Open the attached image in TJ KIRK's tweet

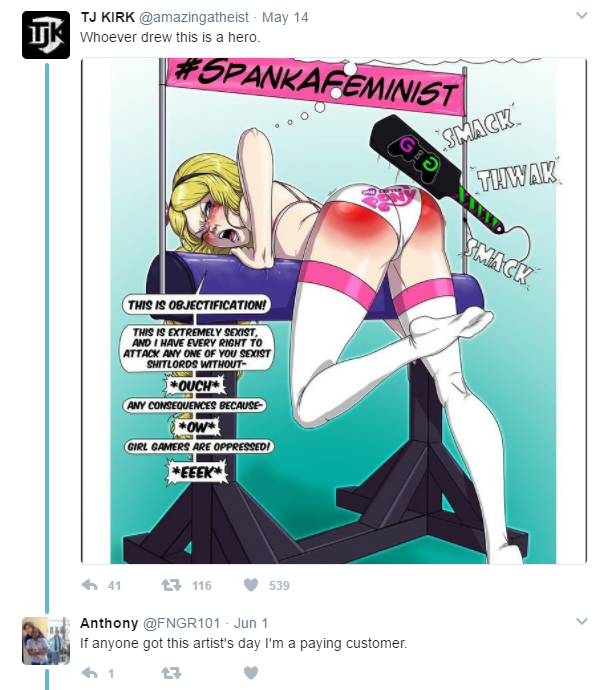(x=334, y=311)
